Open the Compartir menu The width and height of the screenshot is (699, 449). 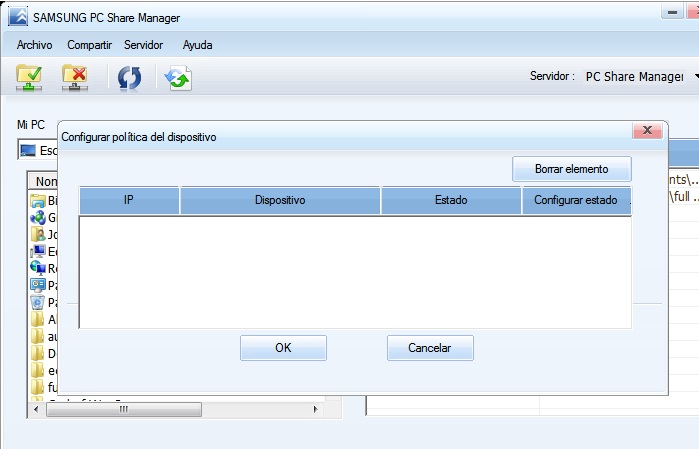tap(89, 45)
